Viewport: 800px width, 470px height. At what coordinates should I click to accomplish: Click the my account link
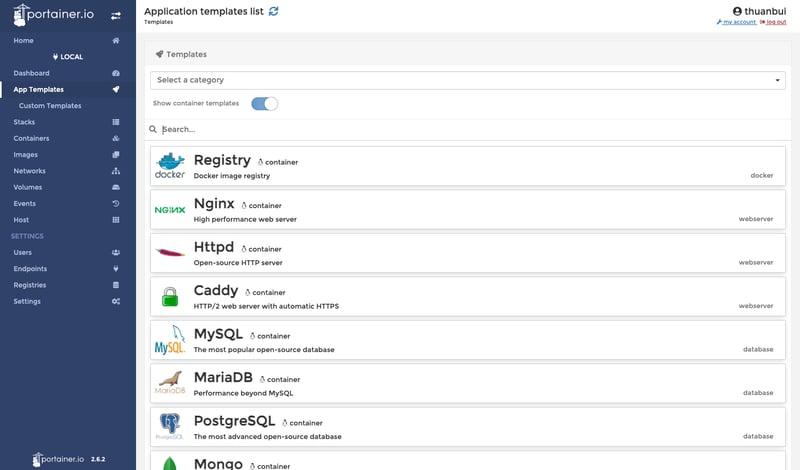[739, 22]
